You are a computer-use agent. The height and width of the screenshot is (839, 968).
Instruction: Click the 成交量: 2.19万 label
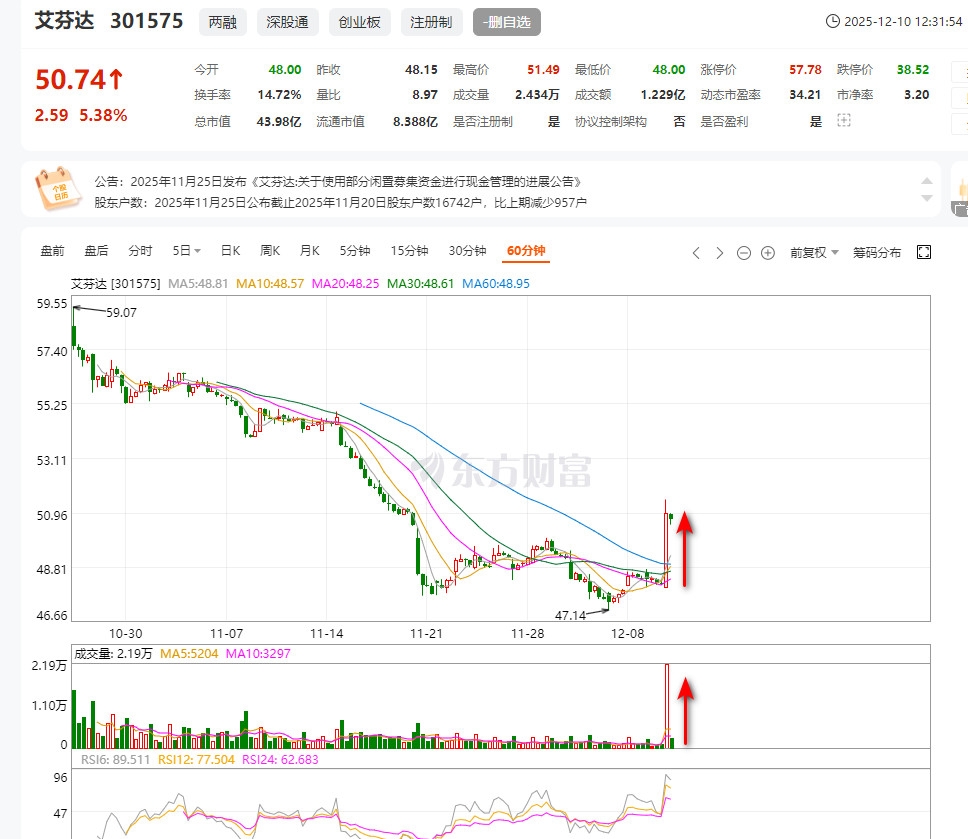pos(113,653)
